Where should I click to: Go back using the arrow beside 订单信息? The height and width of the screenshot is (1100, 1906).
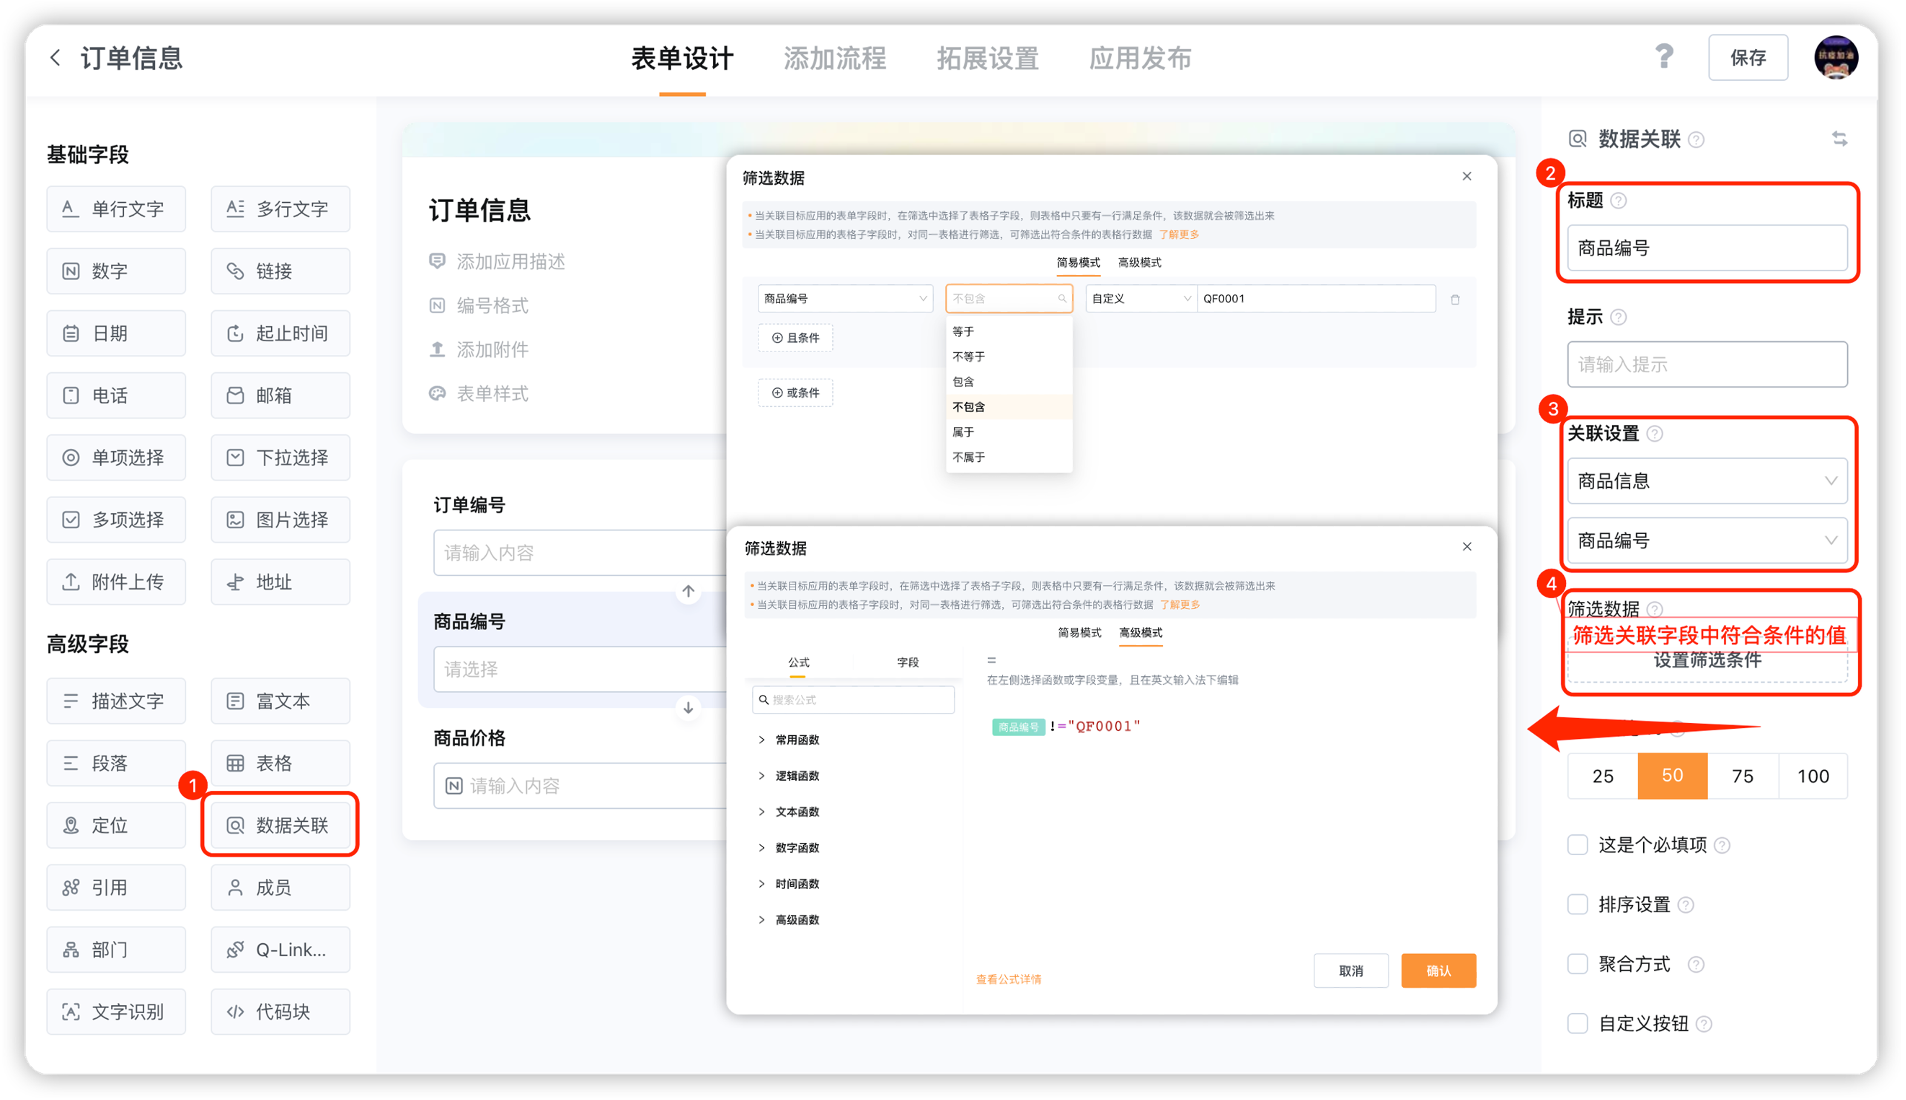point(56,58)
